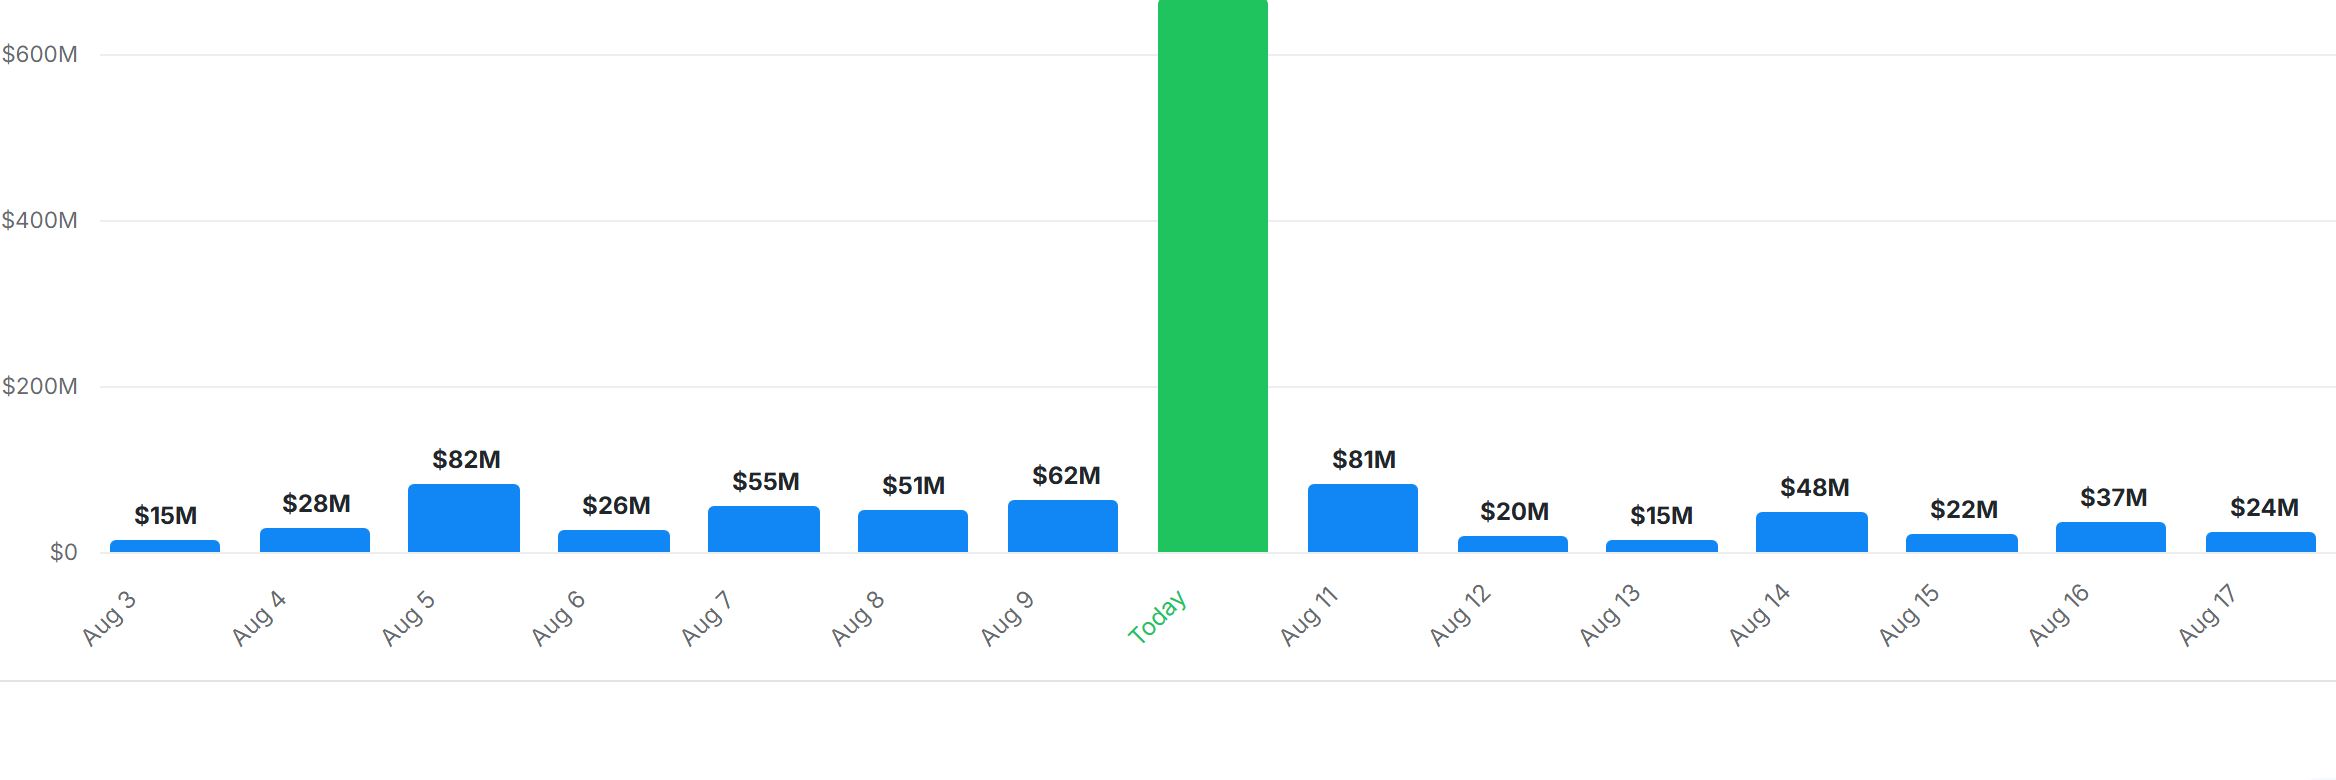Select the $48M value label
This screenshot has width=2336, height=780.
click(x=1815, y=488)
